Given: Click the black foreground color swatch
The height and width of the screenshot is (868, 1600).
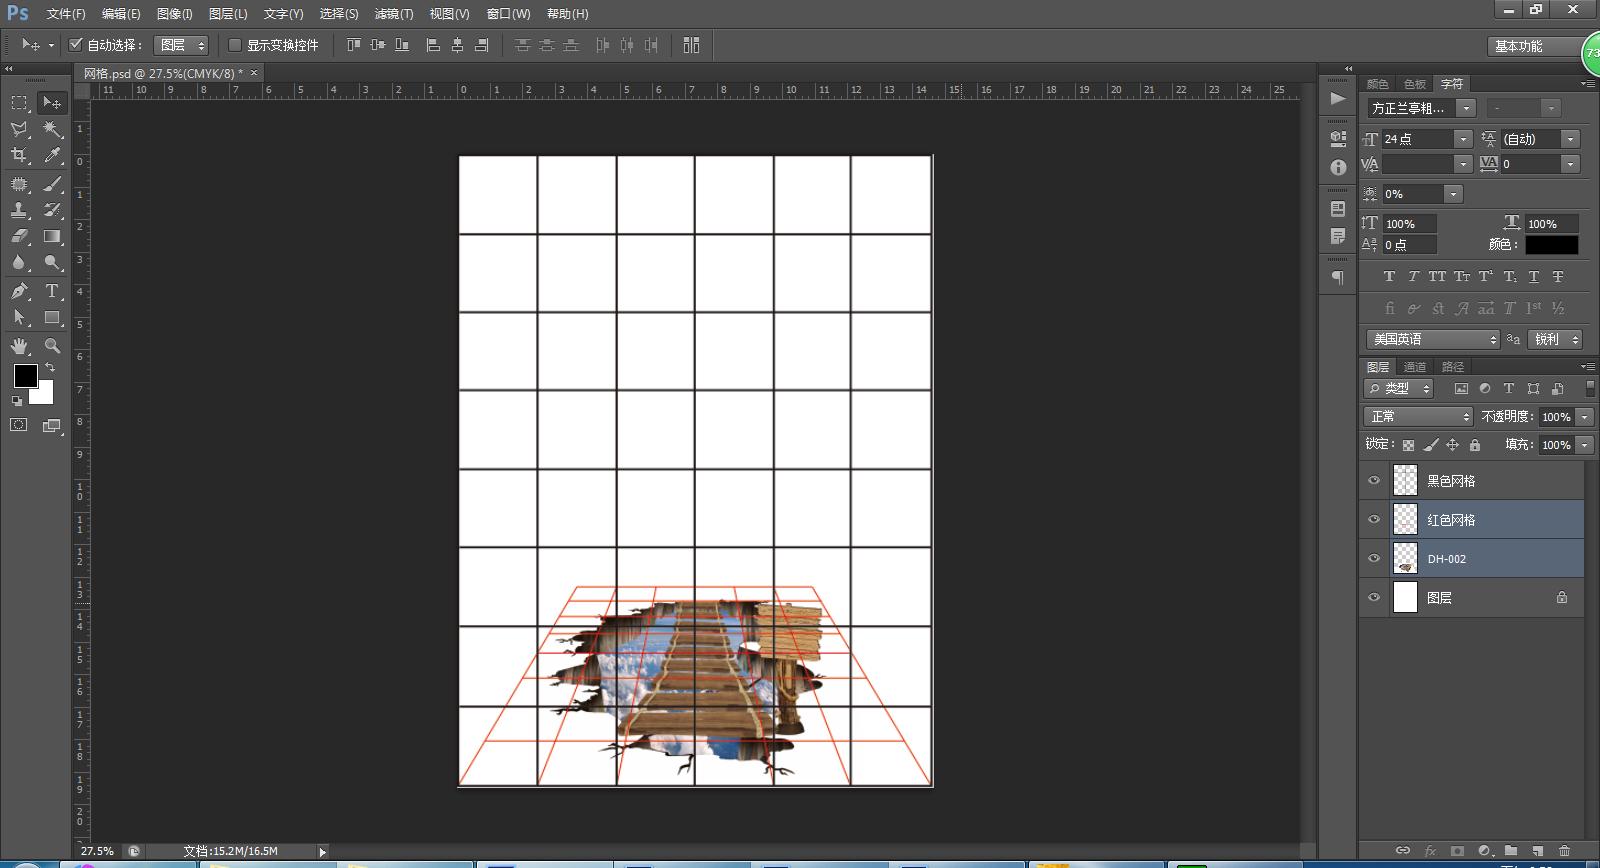Looking at the screenshot, I should pos(25,375).
